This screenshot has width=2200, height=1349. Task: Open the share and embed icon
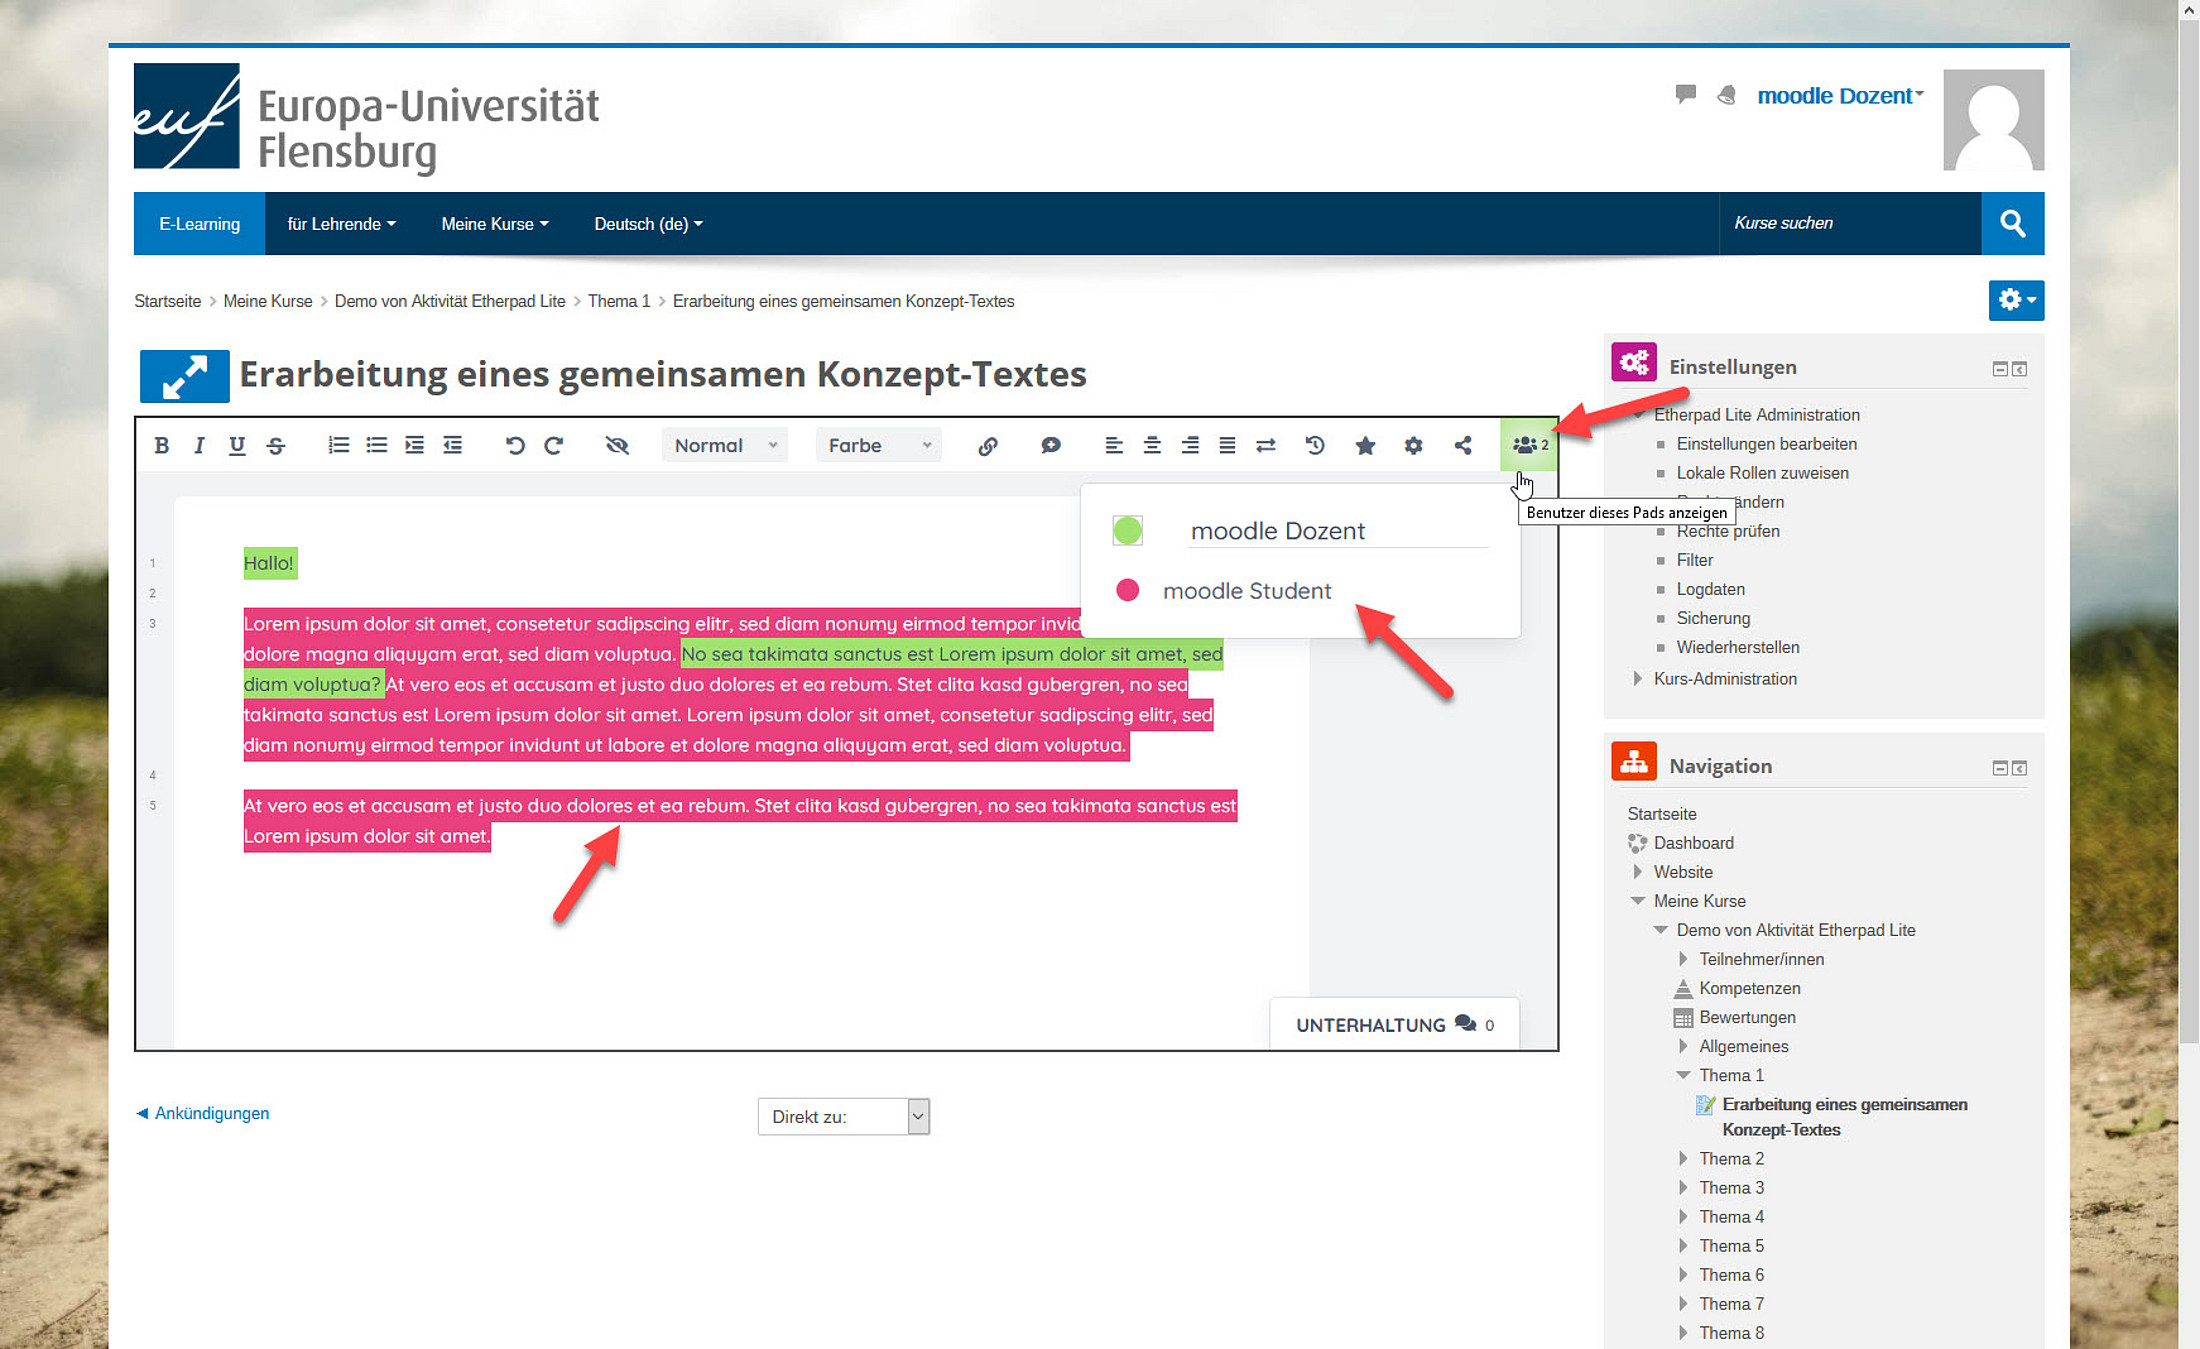1463,446
